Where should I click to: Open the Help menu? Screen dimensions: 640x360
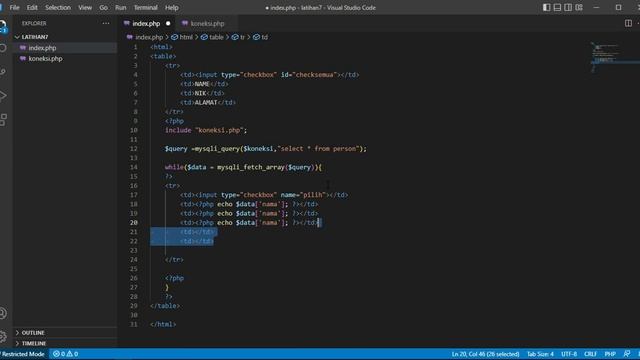(172, 7)
